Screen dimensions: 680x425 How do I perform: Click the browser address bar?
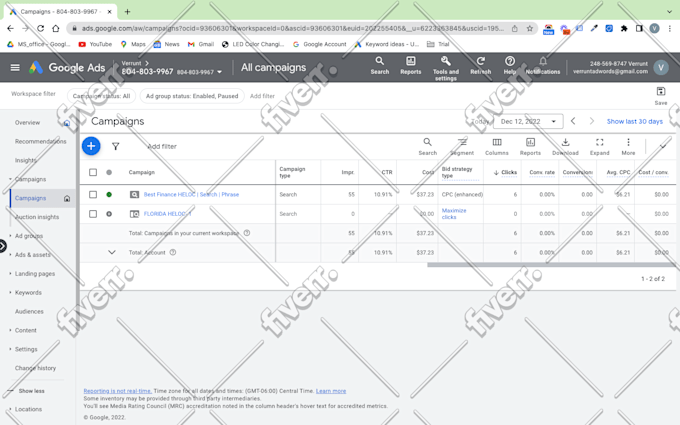click(x=293, y=29)
